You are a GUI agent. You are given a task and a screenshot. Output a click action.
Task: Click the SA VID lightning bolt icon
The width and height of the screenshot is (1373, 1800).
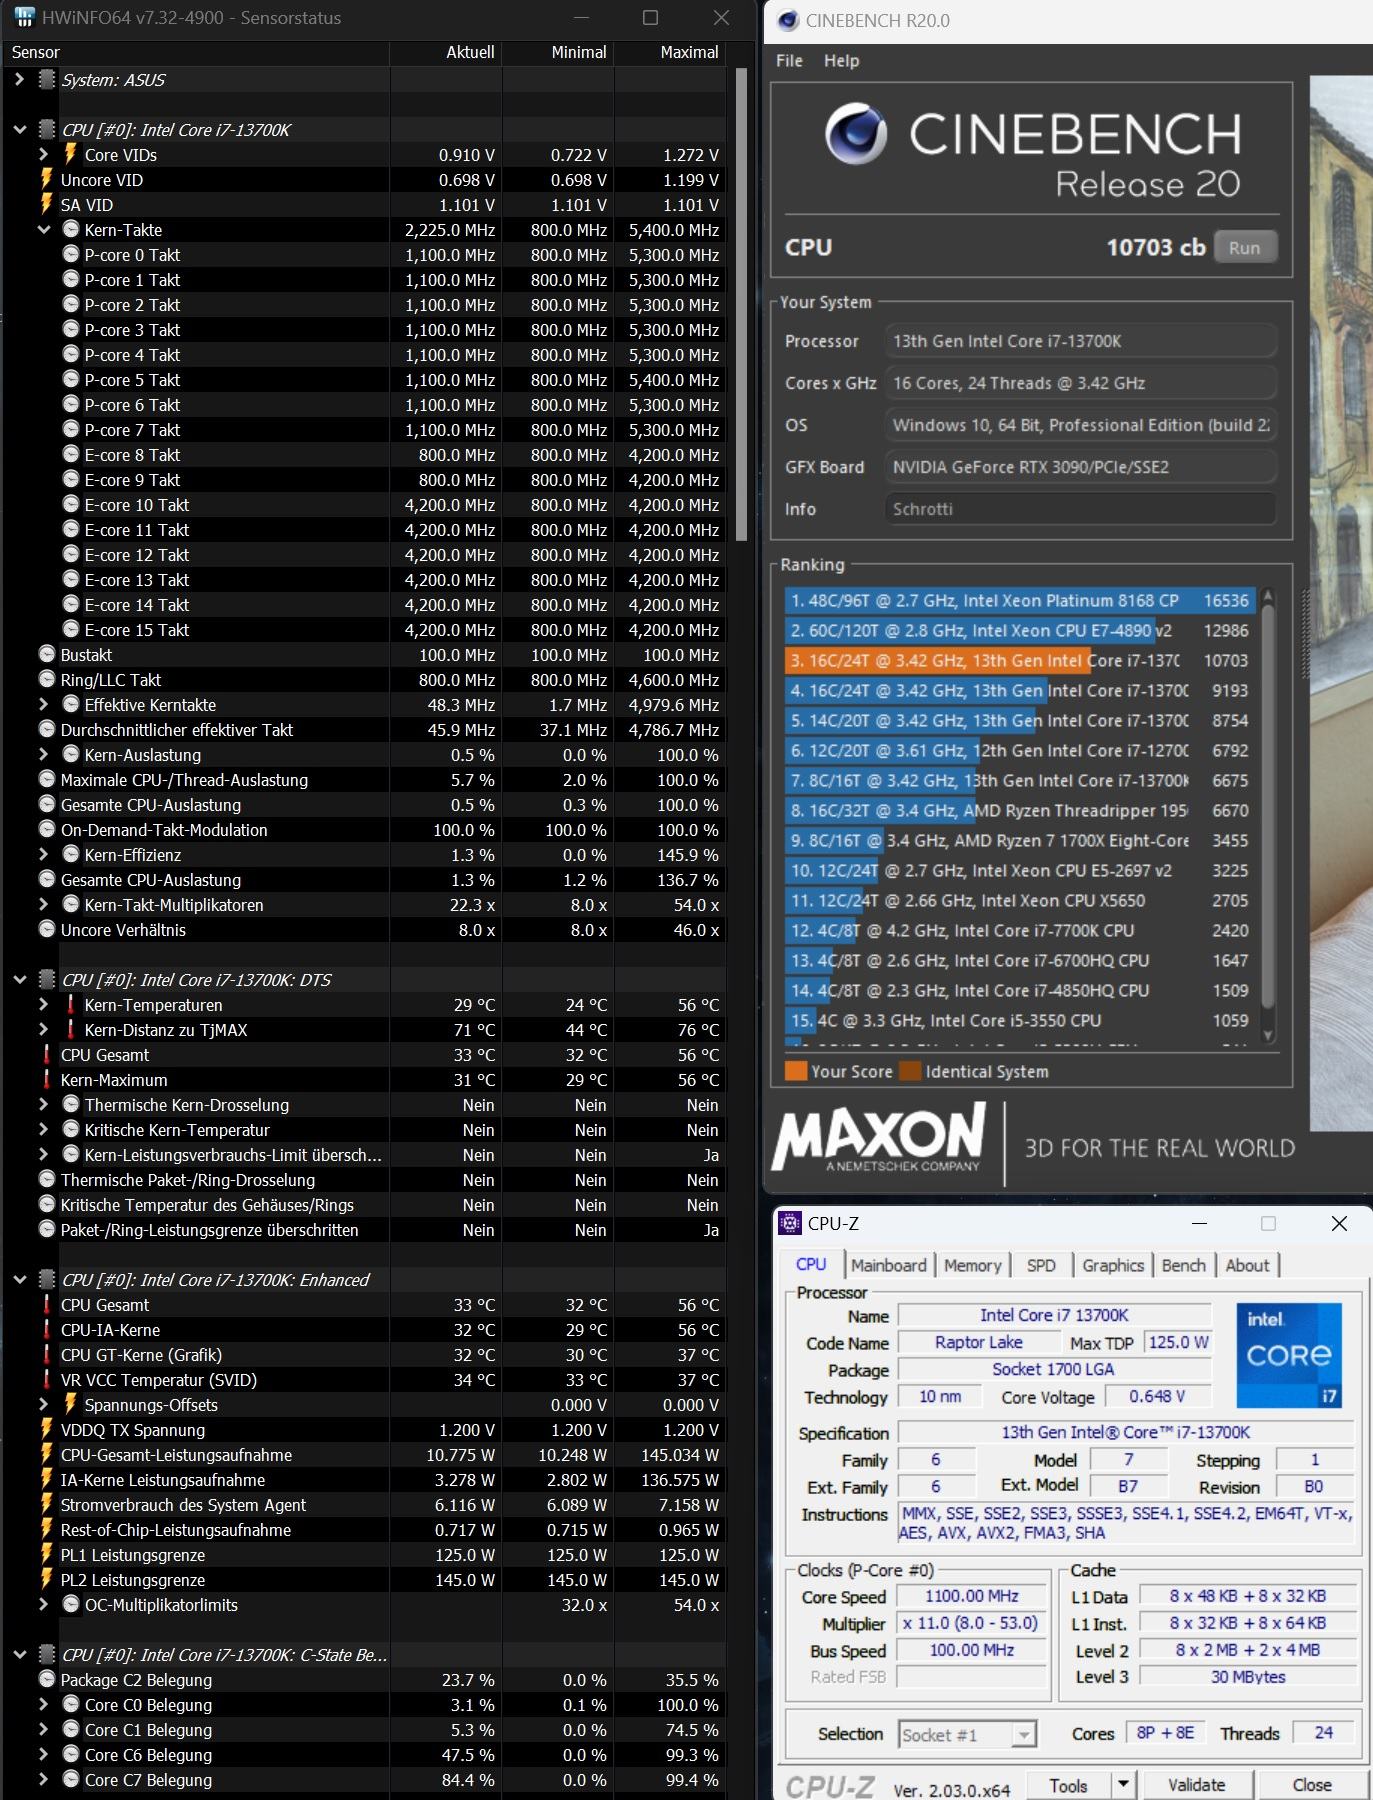coord(46,205)
